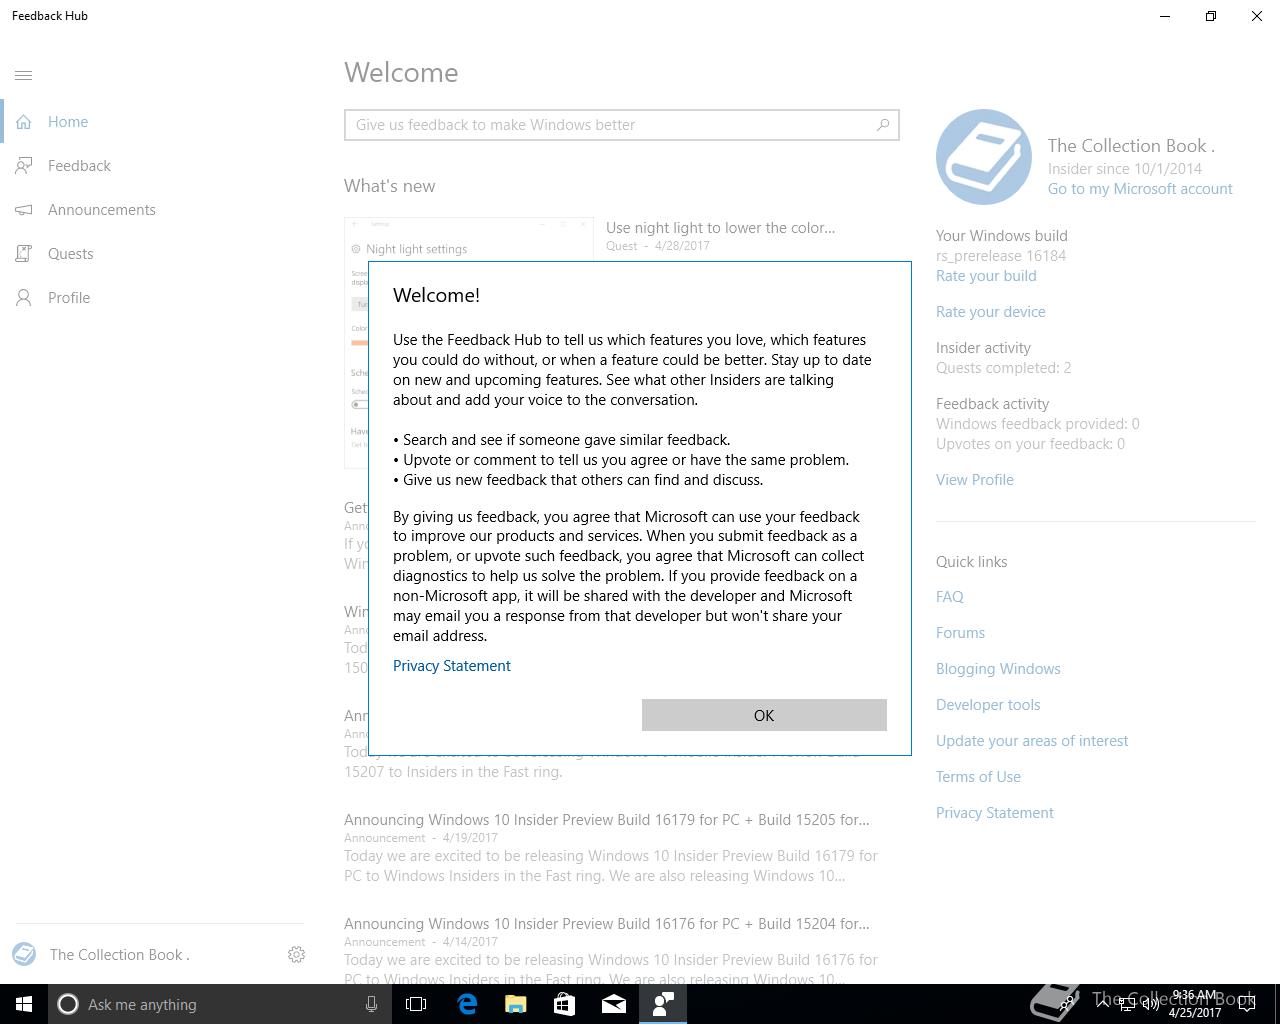The height and width of the screenshot is (1024, 1280).
Task: Open the Forums quick link
Action: point(960,633)
